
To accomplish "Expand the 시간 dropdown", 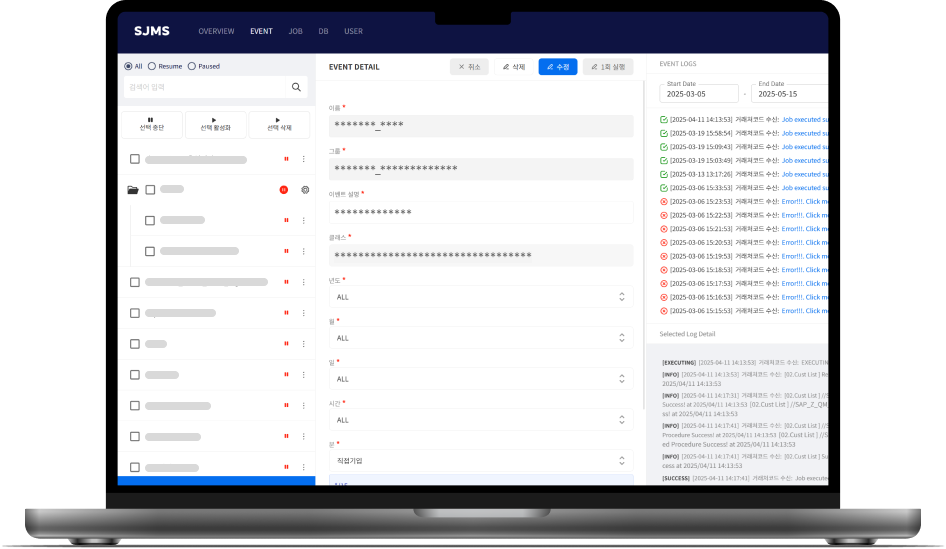I will click(480, 420).
